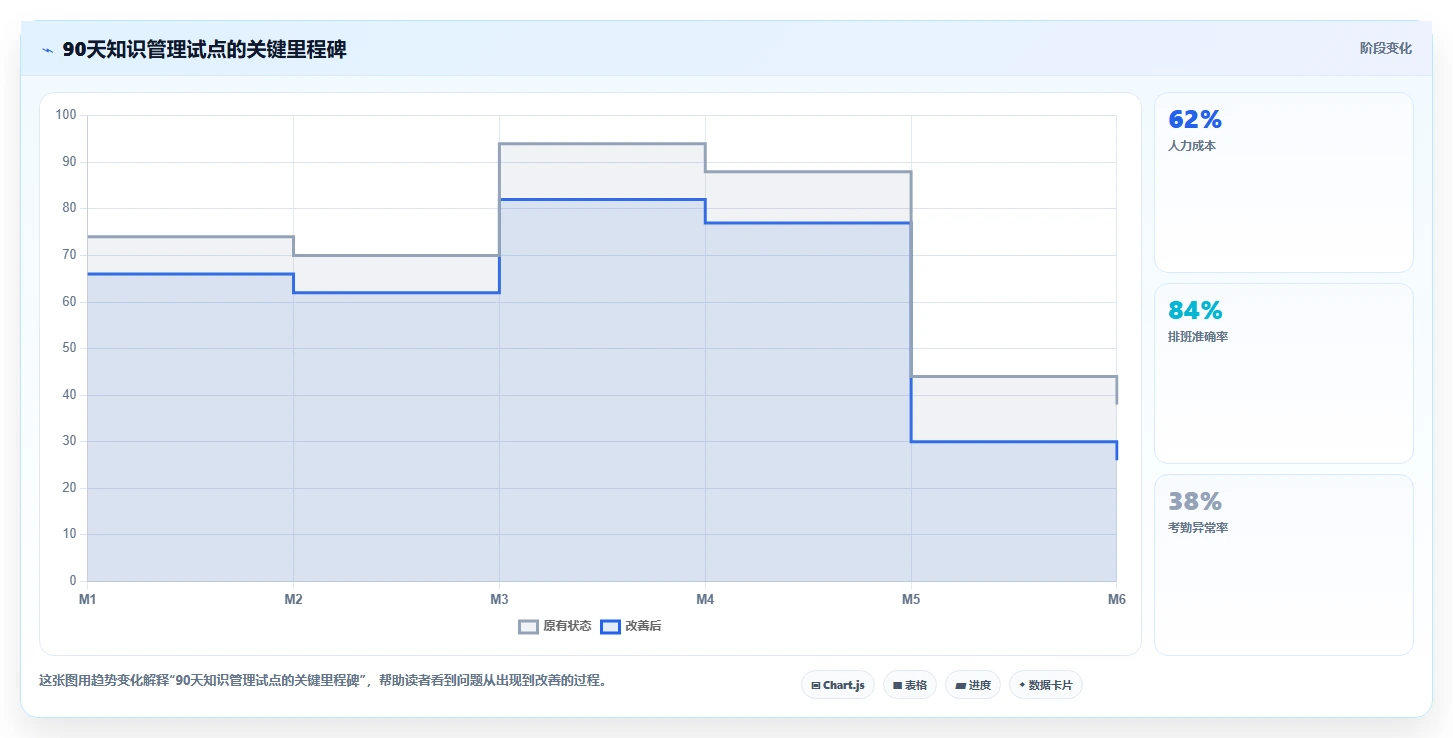Screen dimensions: 1453x738
Task: Open the 84% 排班准确率 card
Action: click(1284, 373)
